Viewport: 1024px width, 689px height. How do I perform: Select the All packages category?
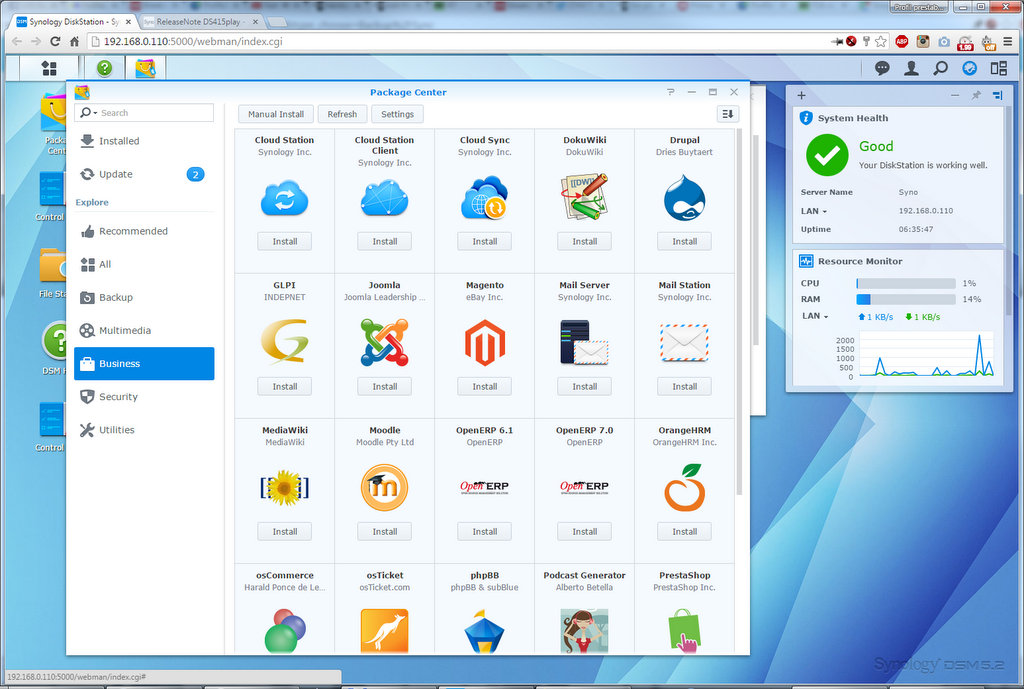[x=144, y=264]
